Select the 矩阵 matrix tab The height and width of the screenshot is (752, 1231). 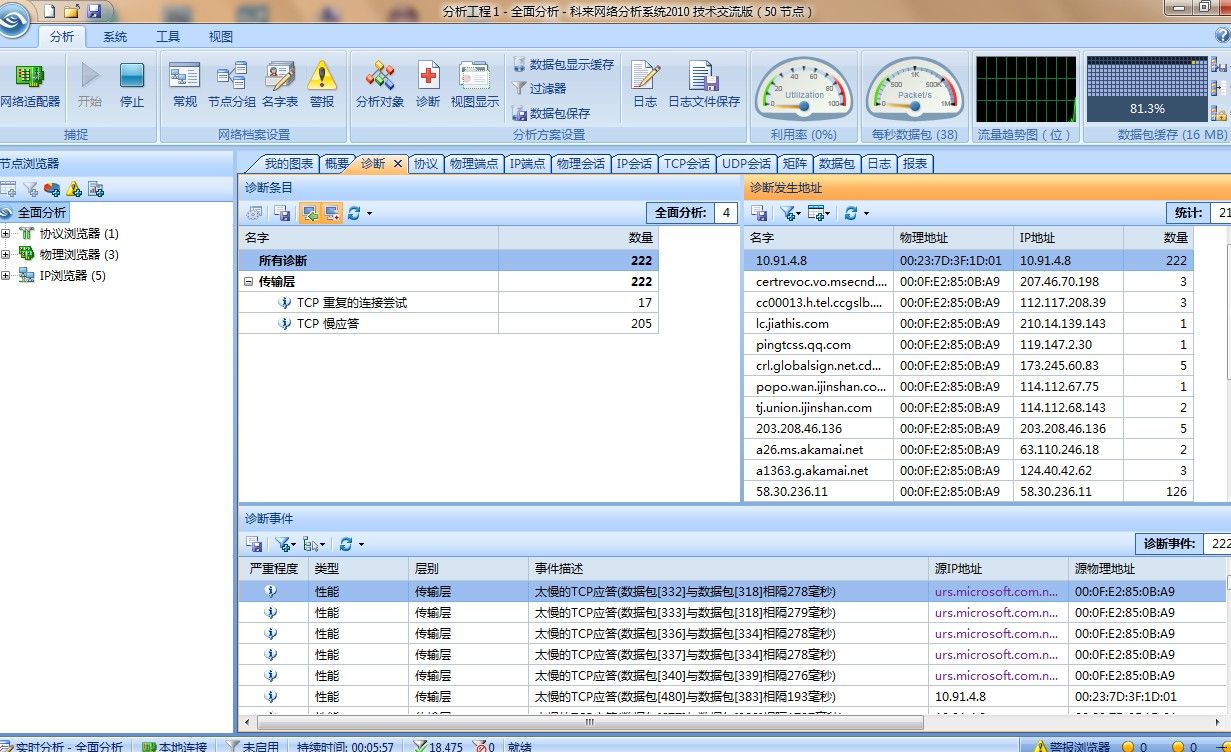[x=795, y=164]
